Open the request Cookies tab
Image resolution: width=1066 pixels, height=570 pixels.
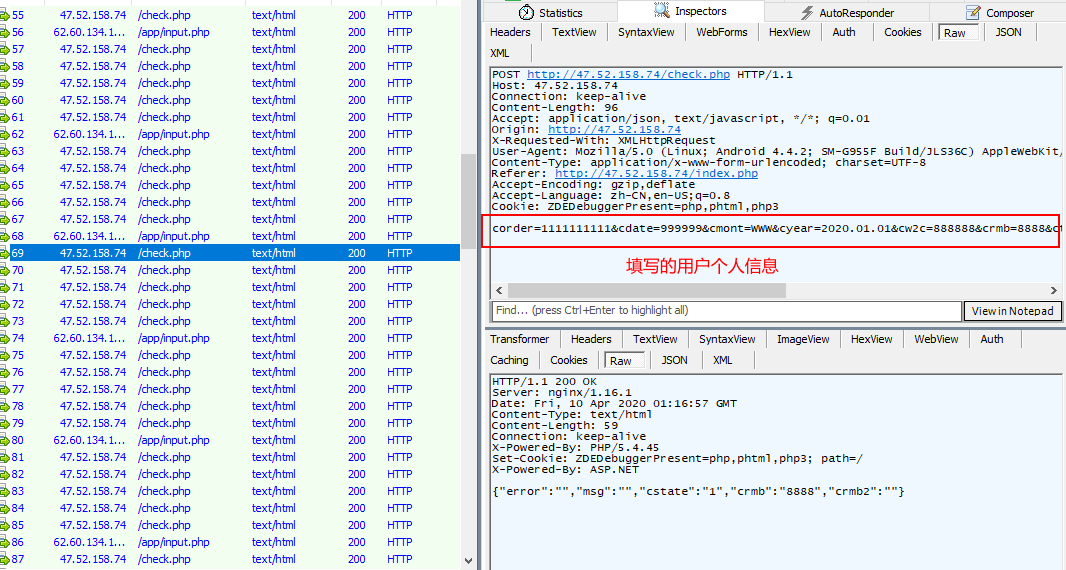902,32
